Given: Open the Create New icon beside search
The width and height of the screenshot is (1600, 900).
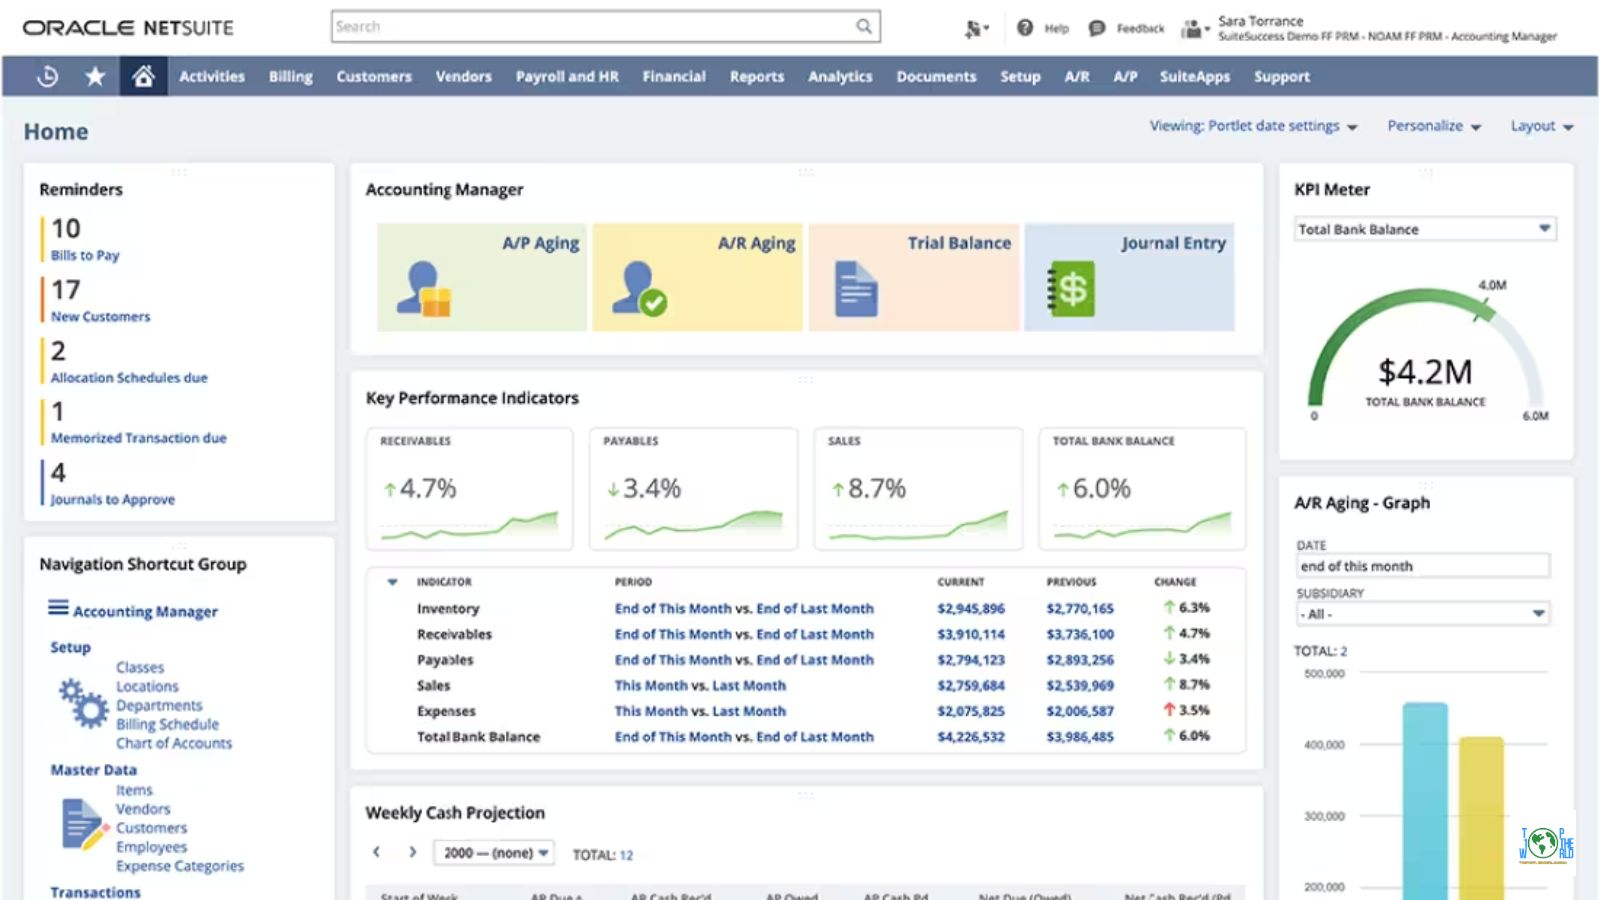Looking at the screenshot, I should 975,29.
